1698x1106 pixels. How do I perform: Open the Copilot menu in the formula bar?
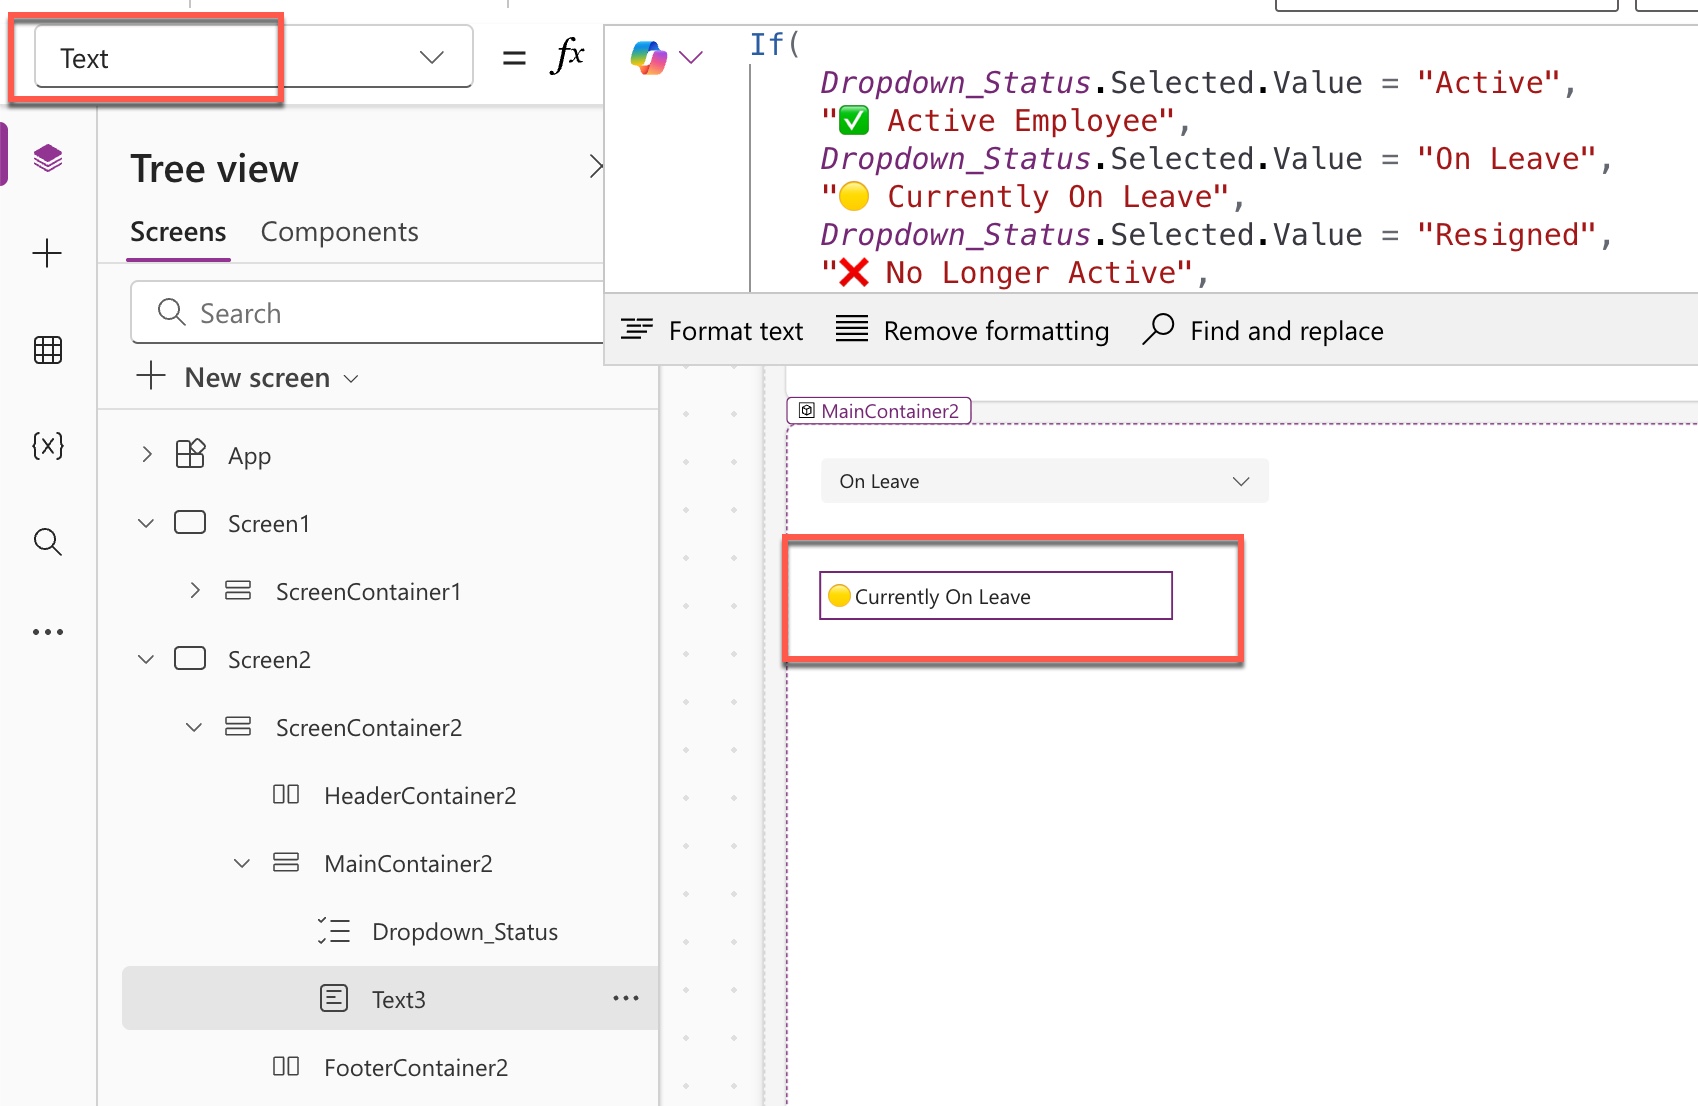pyautogui.click(x=691, y=57)
